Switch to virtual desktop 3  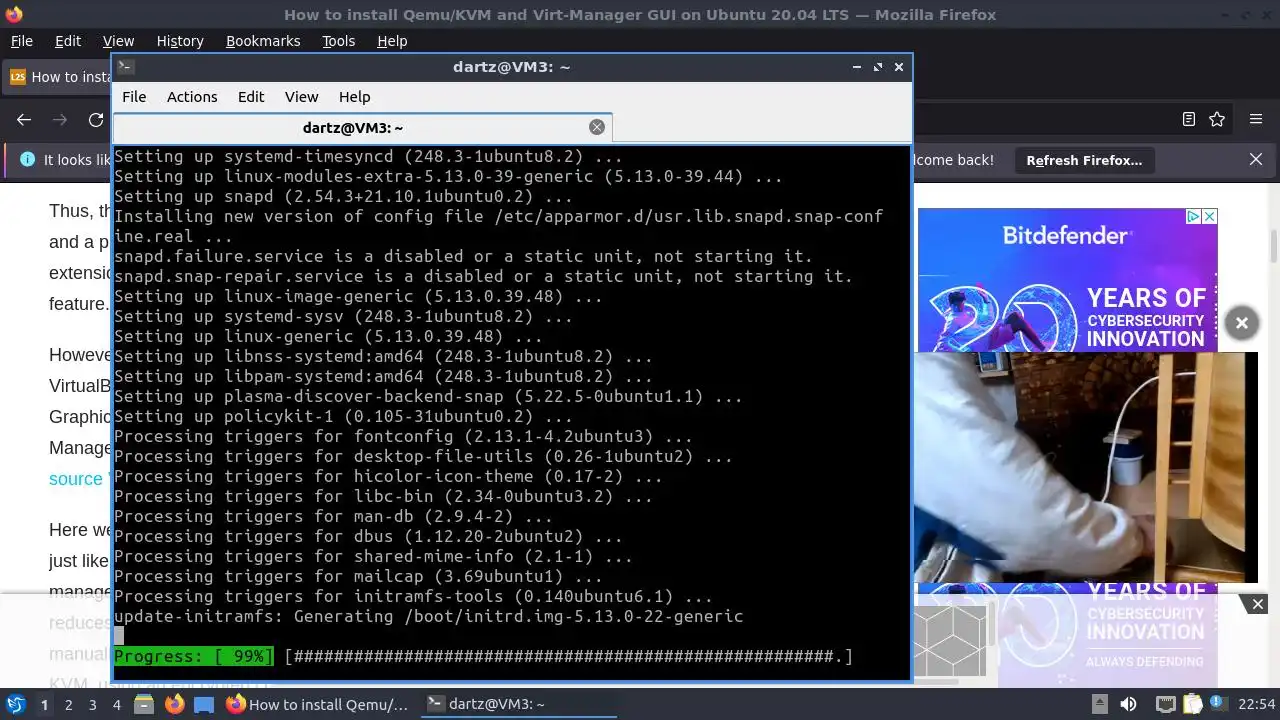click(x=93, y=705)
